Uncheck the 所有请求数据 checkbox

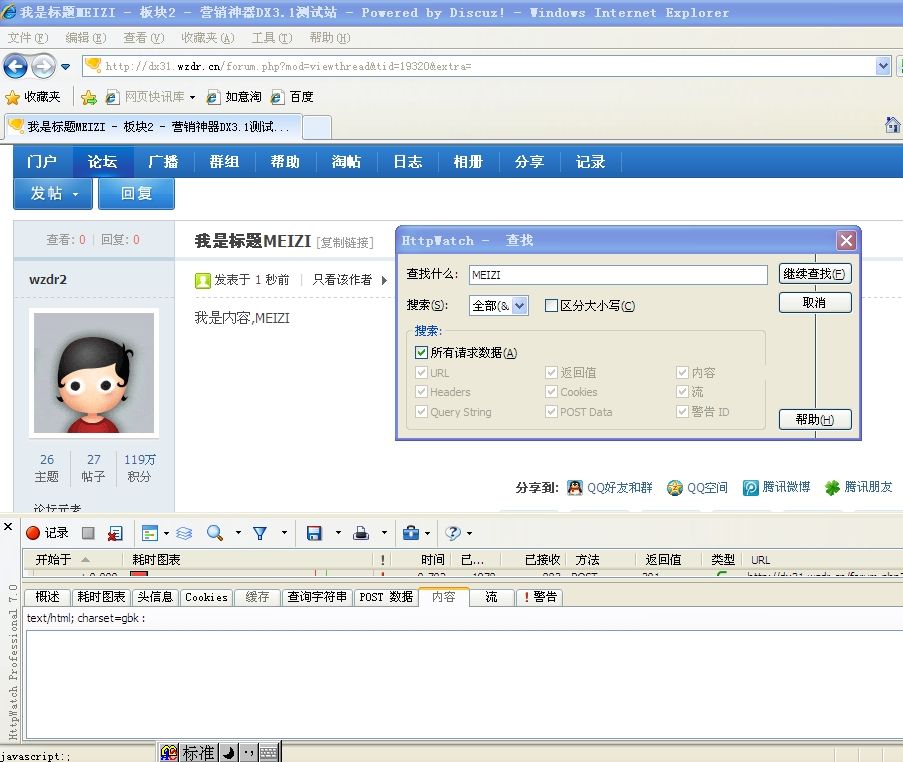421,352
